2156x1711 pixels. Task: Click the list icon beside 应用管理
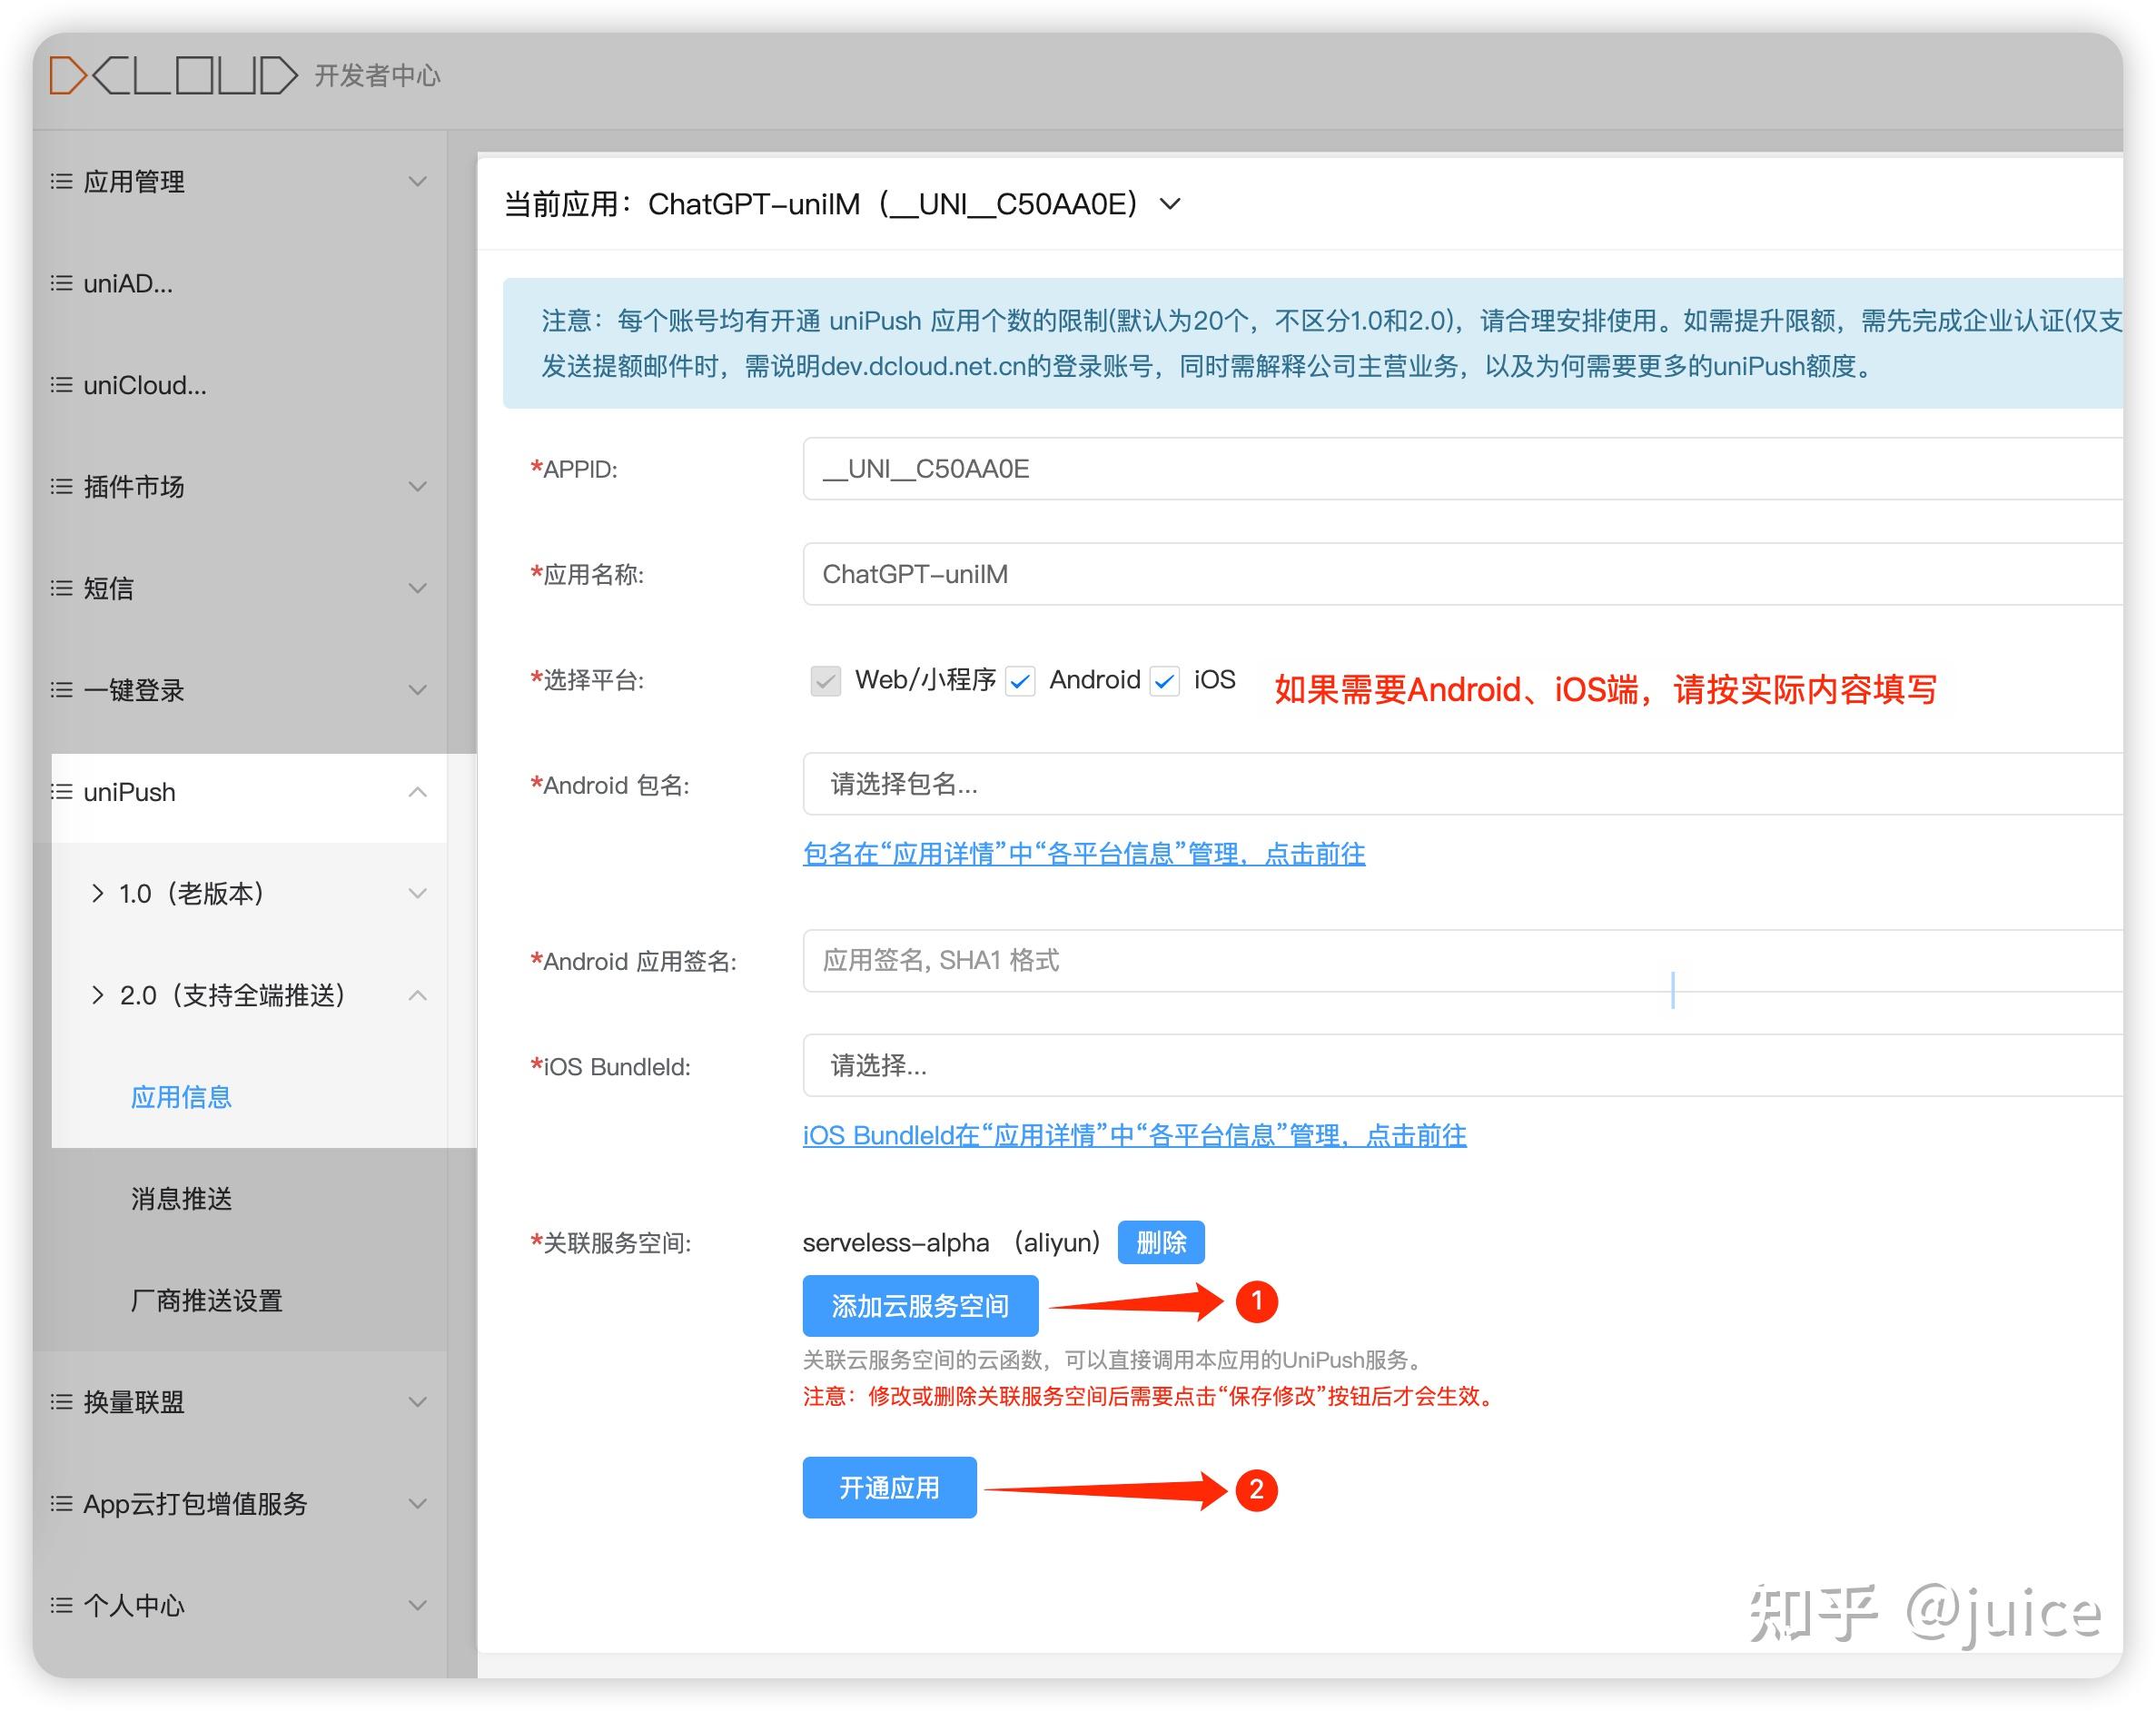point(62,181)
